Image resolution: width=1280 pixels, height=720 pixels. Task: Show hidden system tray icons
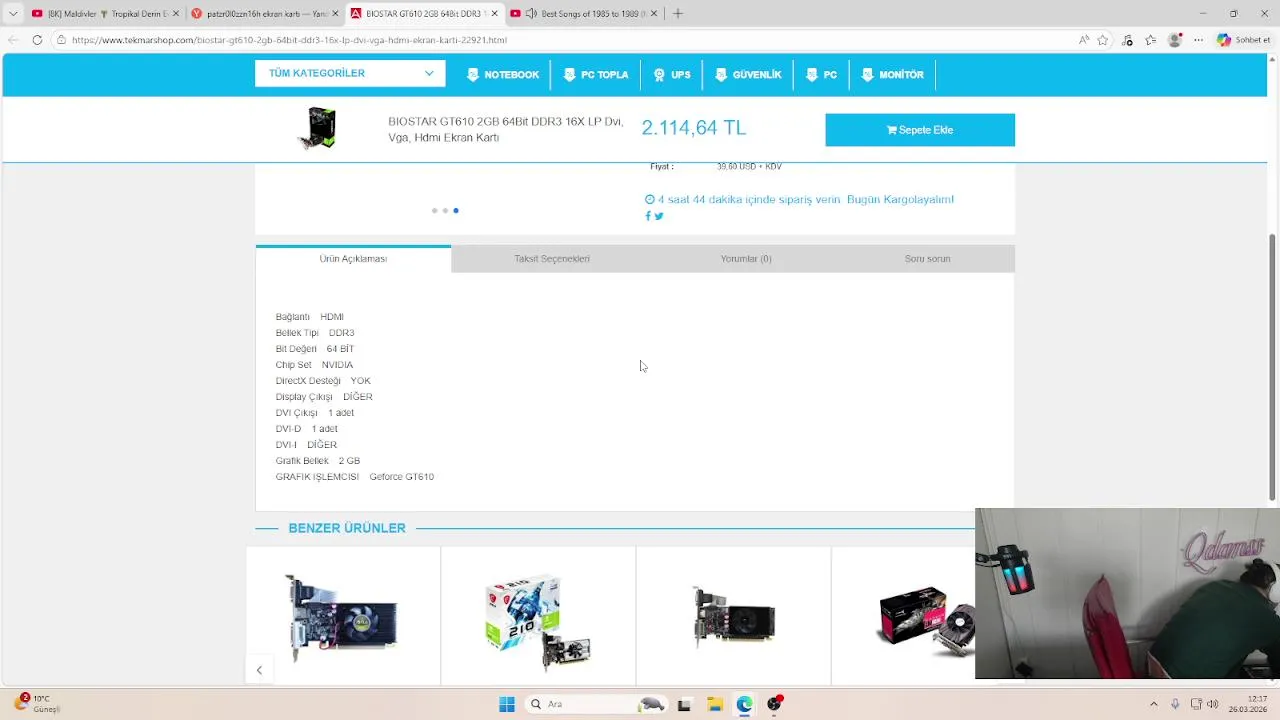(x=1153, y=704)
